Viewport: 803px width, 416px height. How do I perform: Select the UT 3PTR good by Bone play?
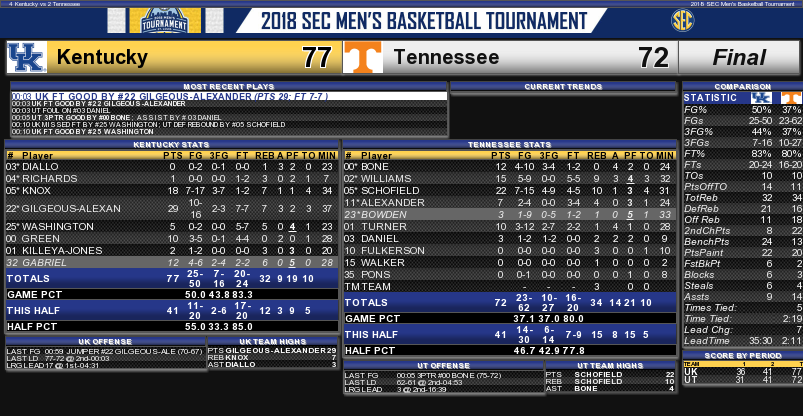pyautogui.click(x=229, y=117)
